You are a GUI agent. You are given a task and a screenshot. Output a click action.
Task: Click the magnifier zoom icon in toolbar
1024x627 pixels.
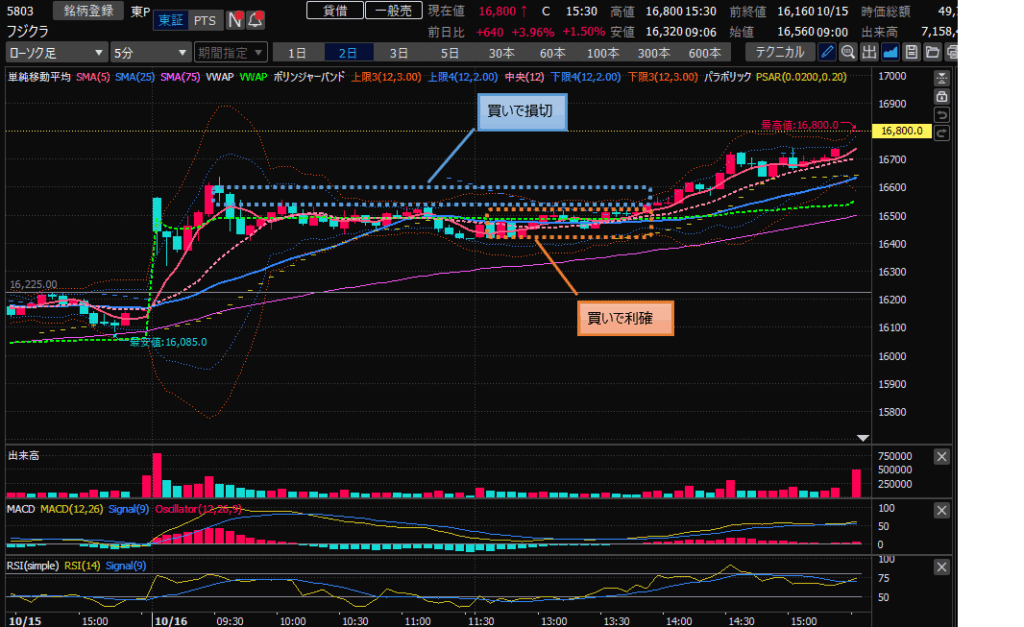tap(848, 52)
